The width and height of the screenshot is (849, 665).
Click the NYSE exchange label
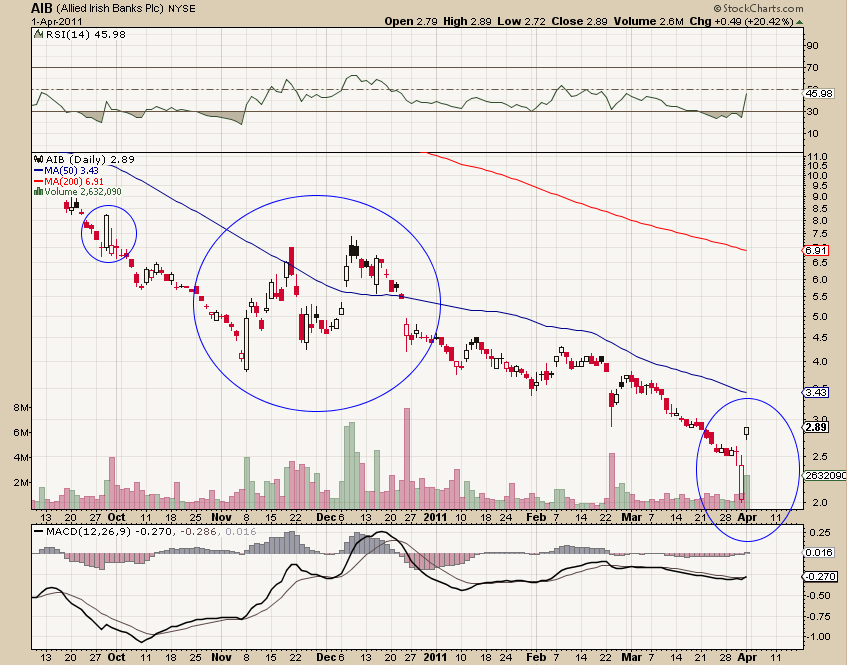182,9
